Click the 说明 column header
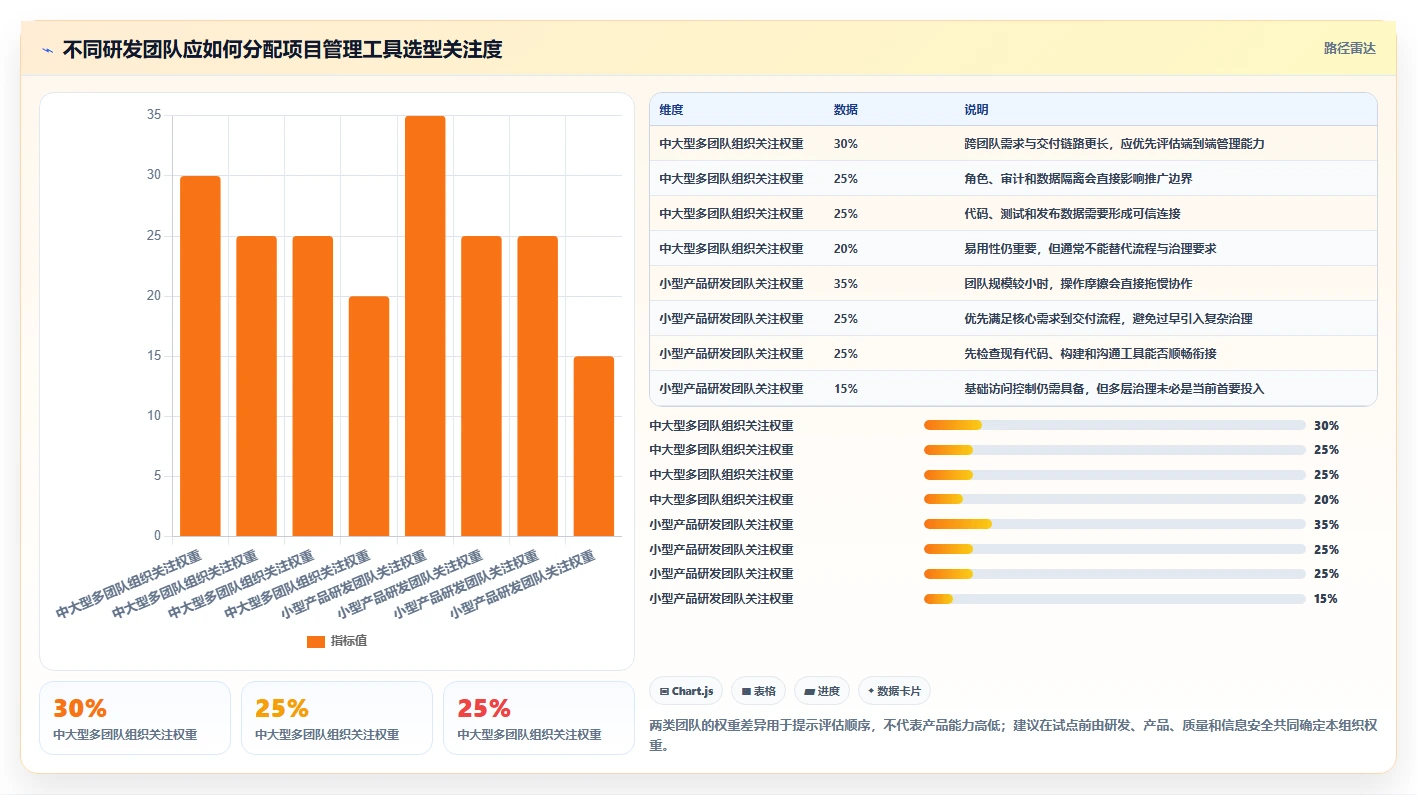 pos(976,109)
